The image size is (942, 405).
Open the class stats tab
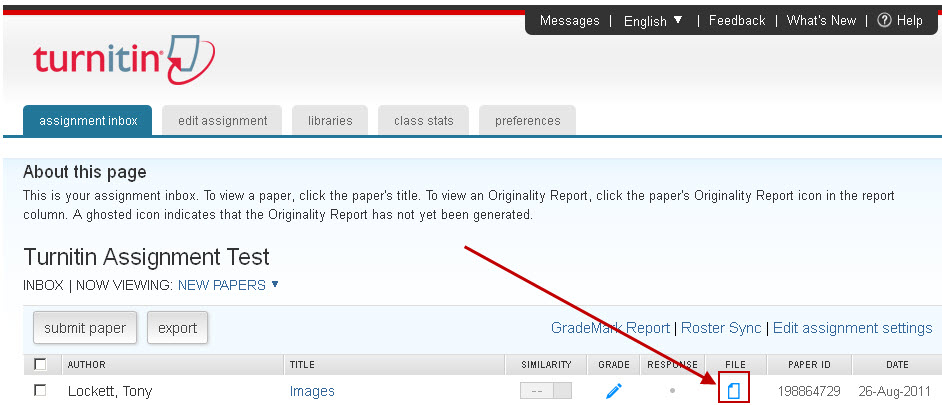coord(424,121)
